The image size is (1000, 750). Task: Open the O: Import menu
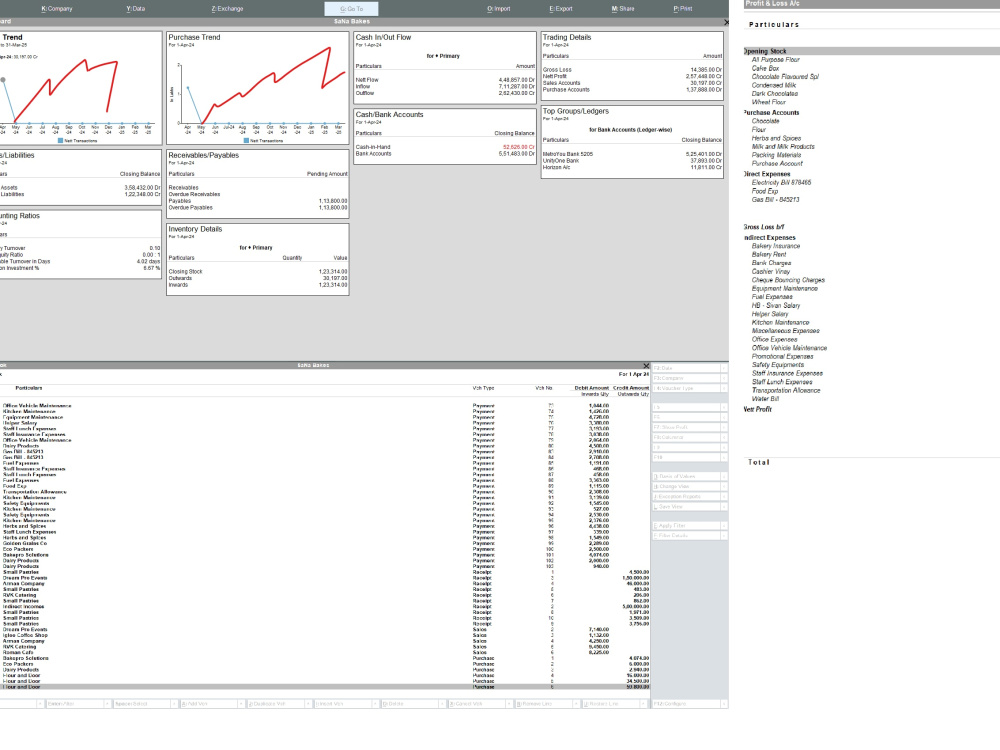[x=498, y=9]
